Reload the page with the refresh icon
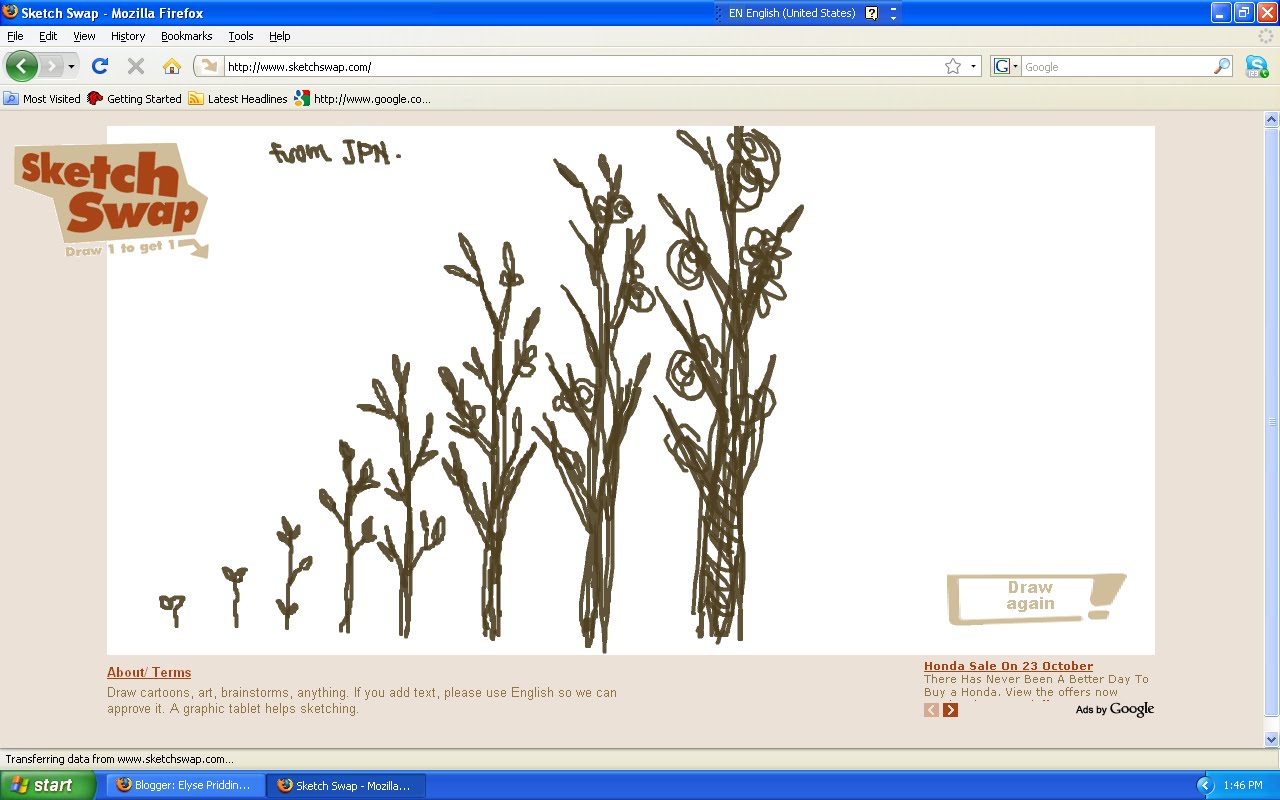Screen dimensions: 1280x800 [100, 66]
